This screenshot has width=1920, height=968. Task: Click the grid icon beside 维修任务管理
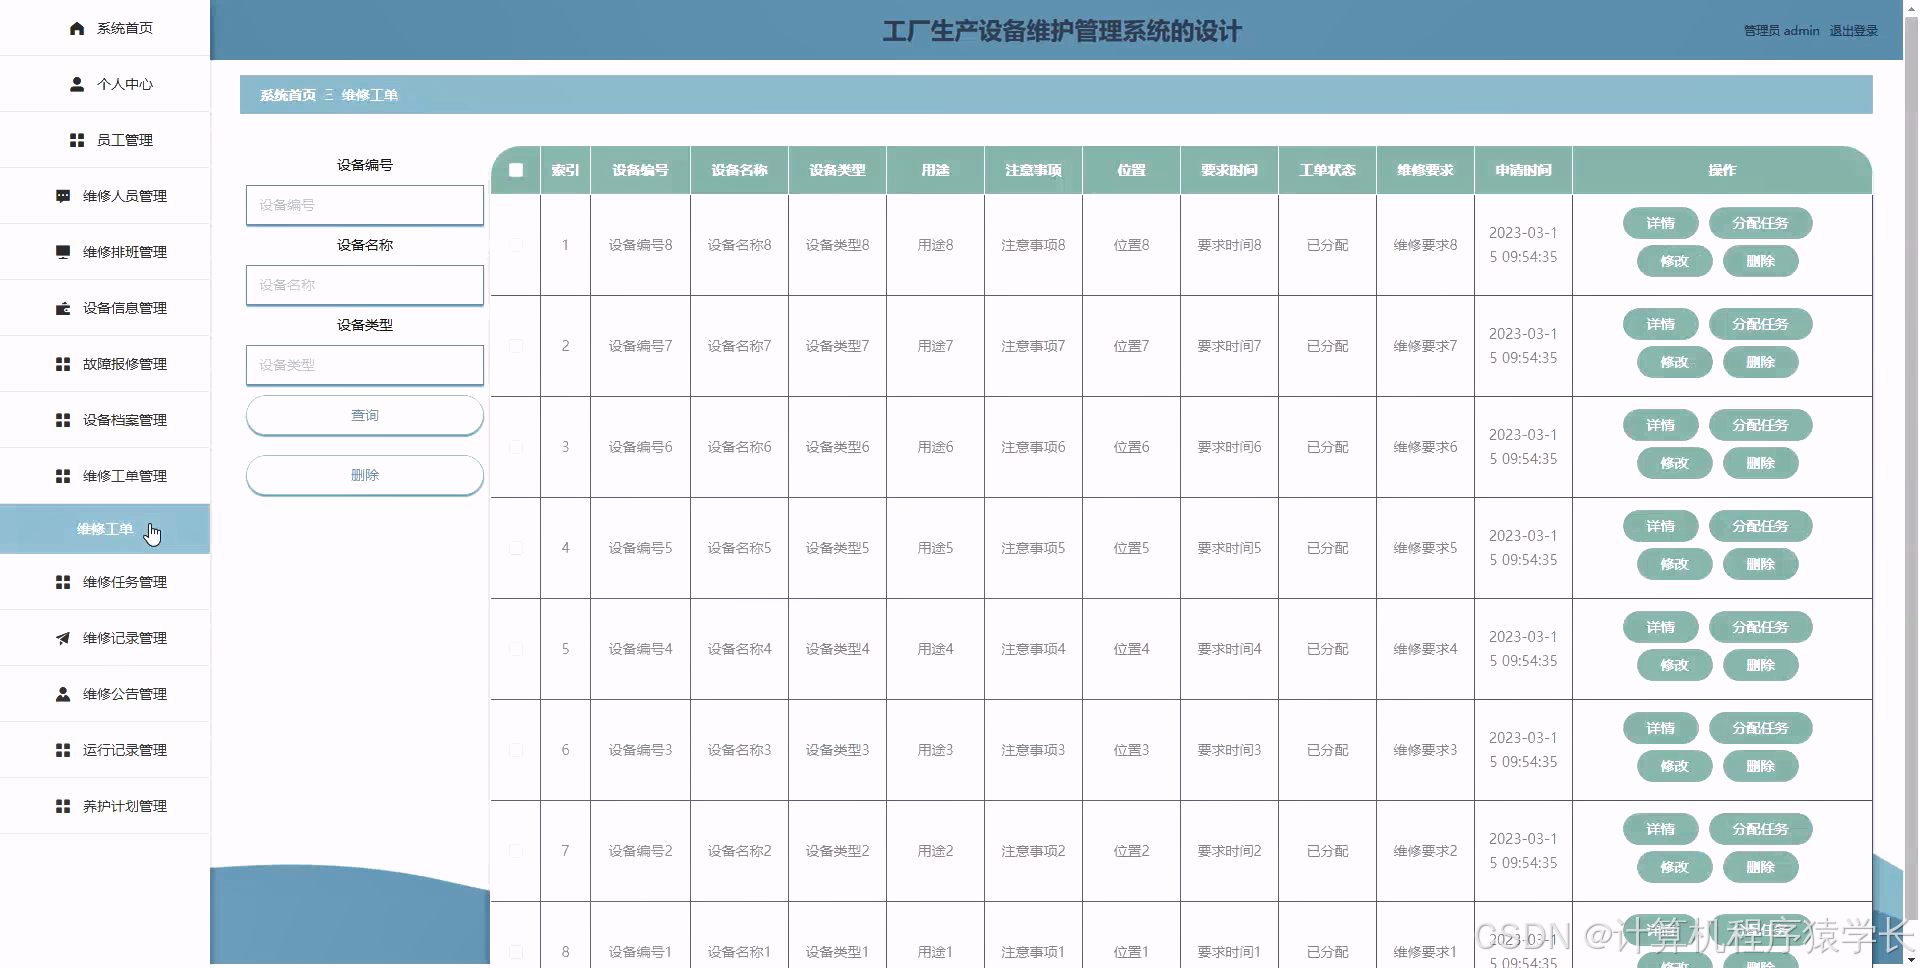[63, 582]
